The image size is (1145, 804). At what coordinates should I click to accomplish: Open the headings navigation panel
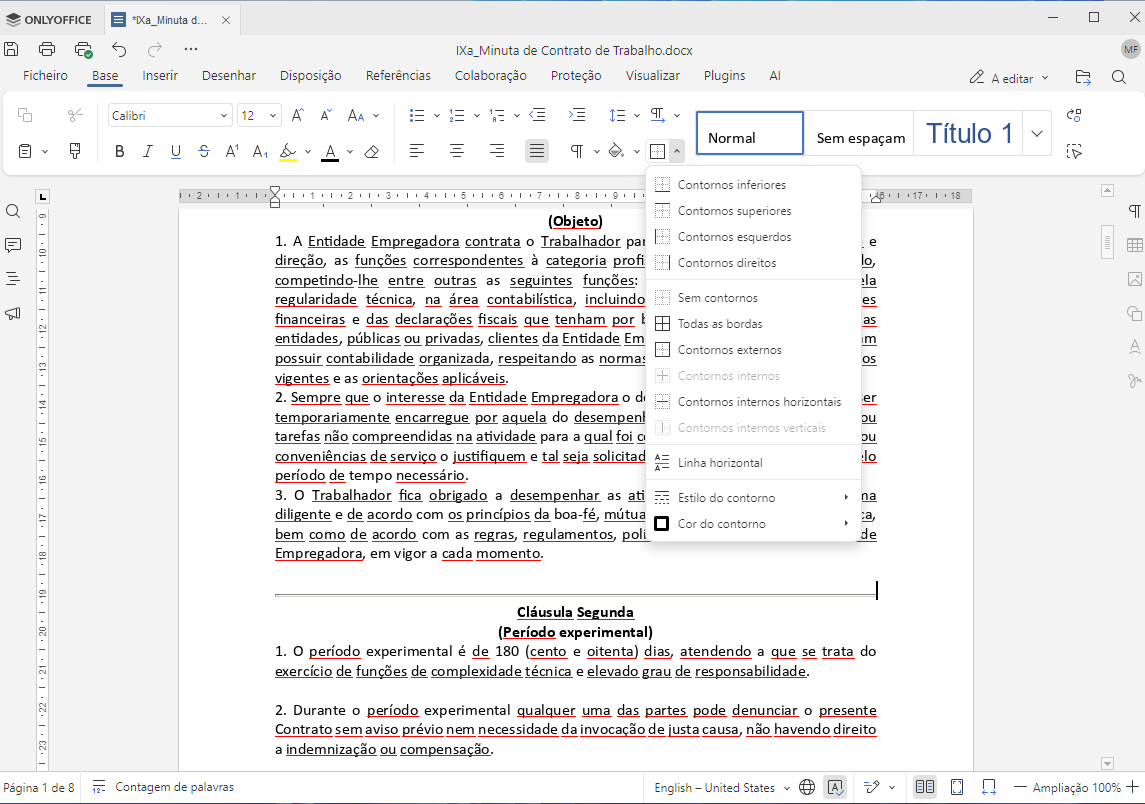point(13,279)
